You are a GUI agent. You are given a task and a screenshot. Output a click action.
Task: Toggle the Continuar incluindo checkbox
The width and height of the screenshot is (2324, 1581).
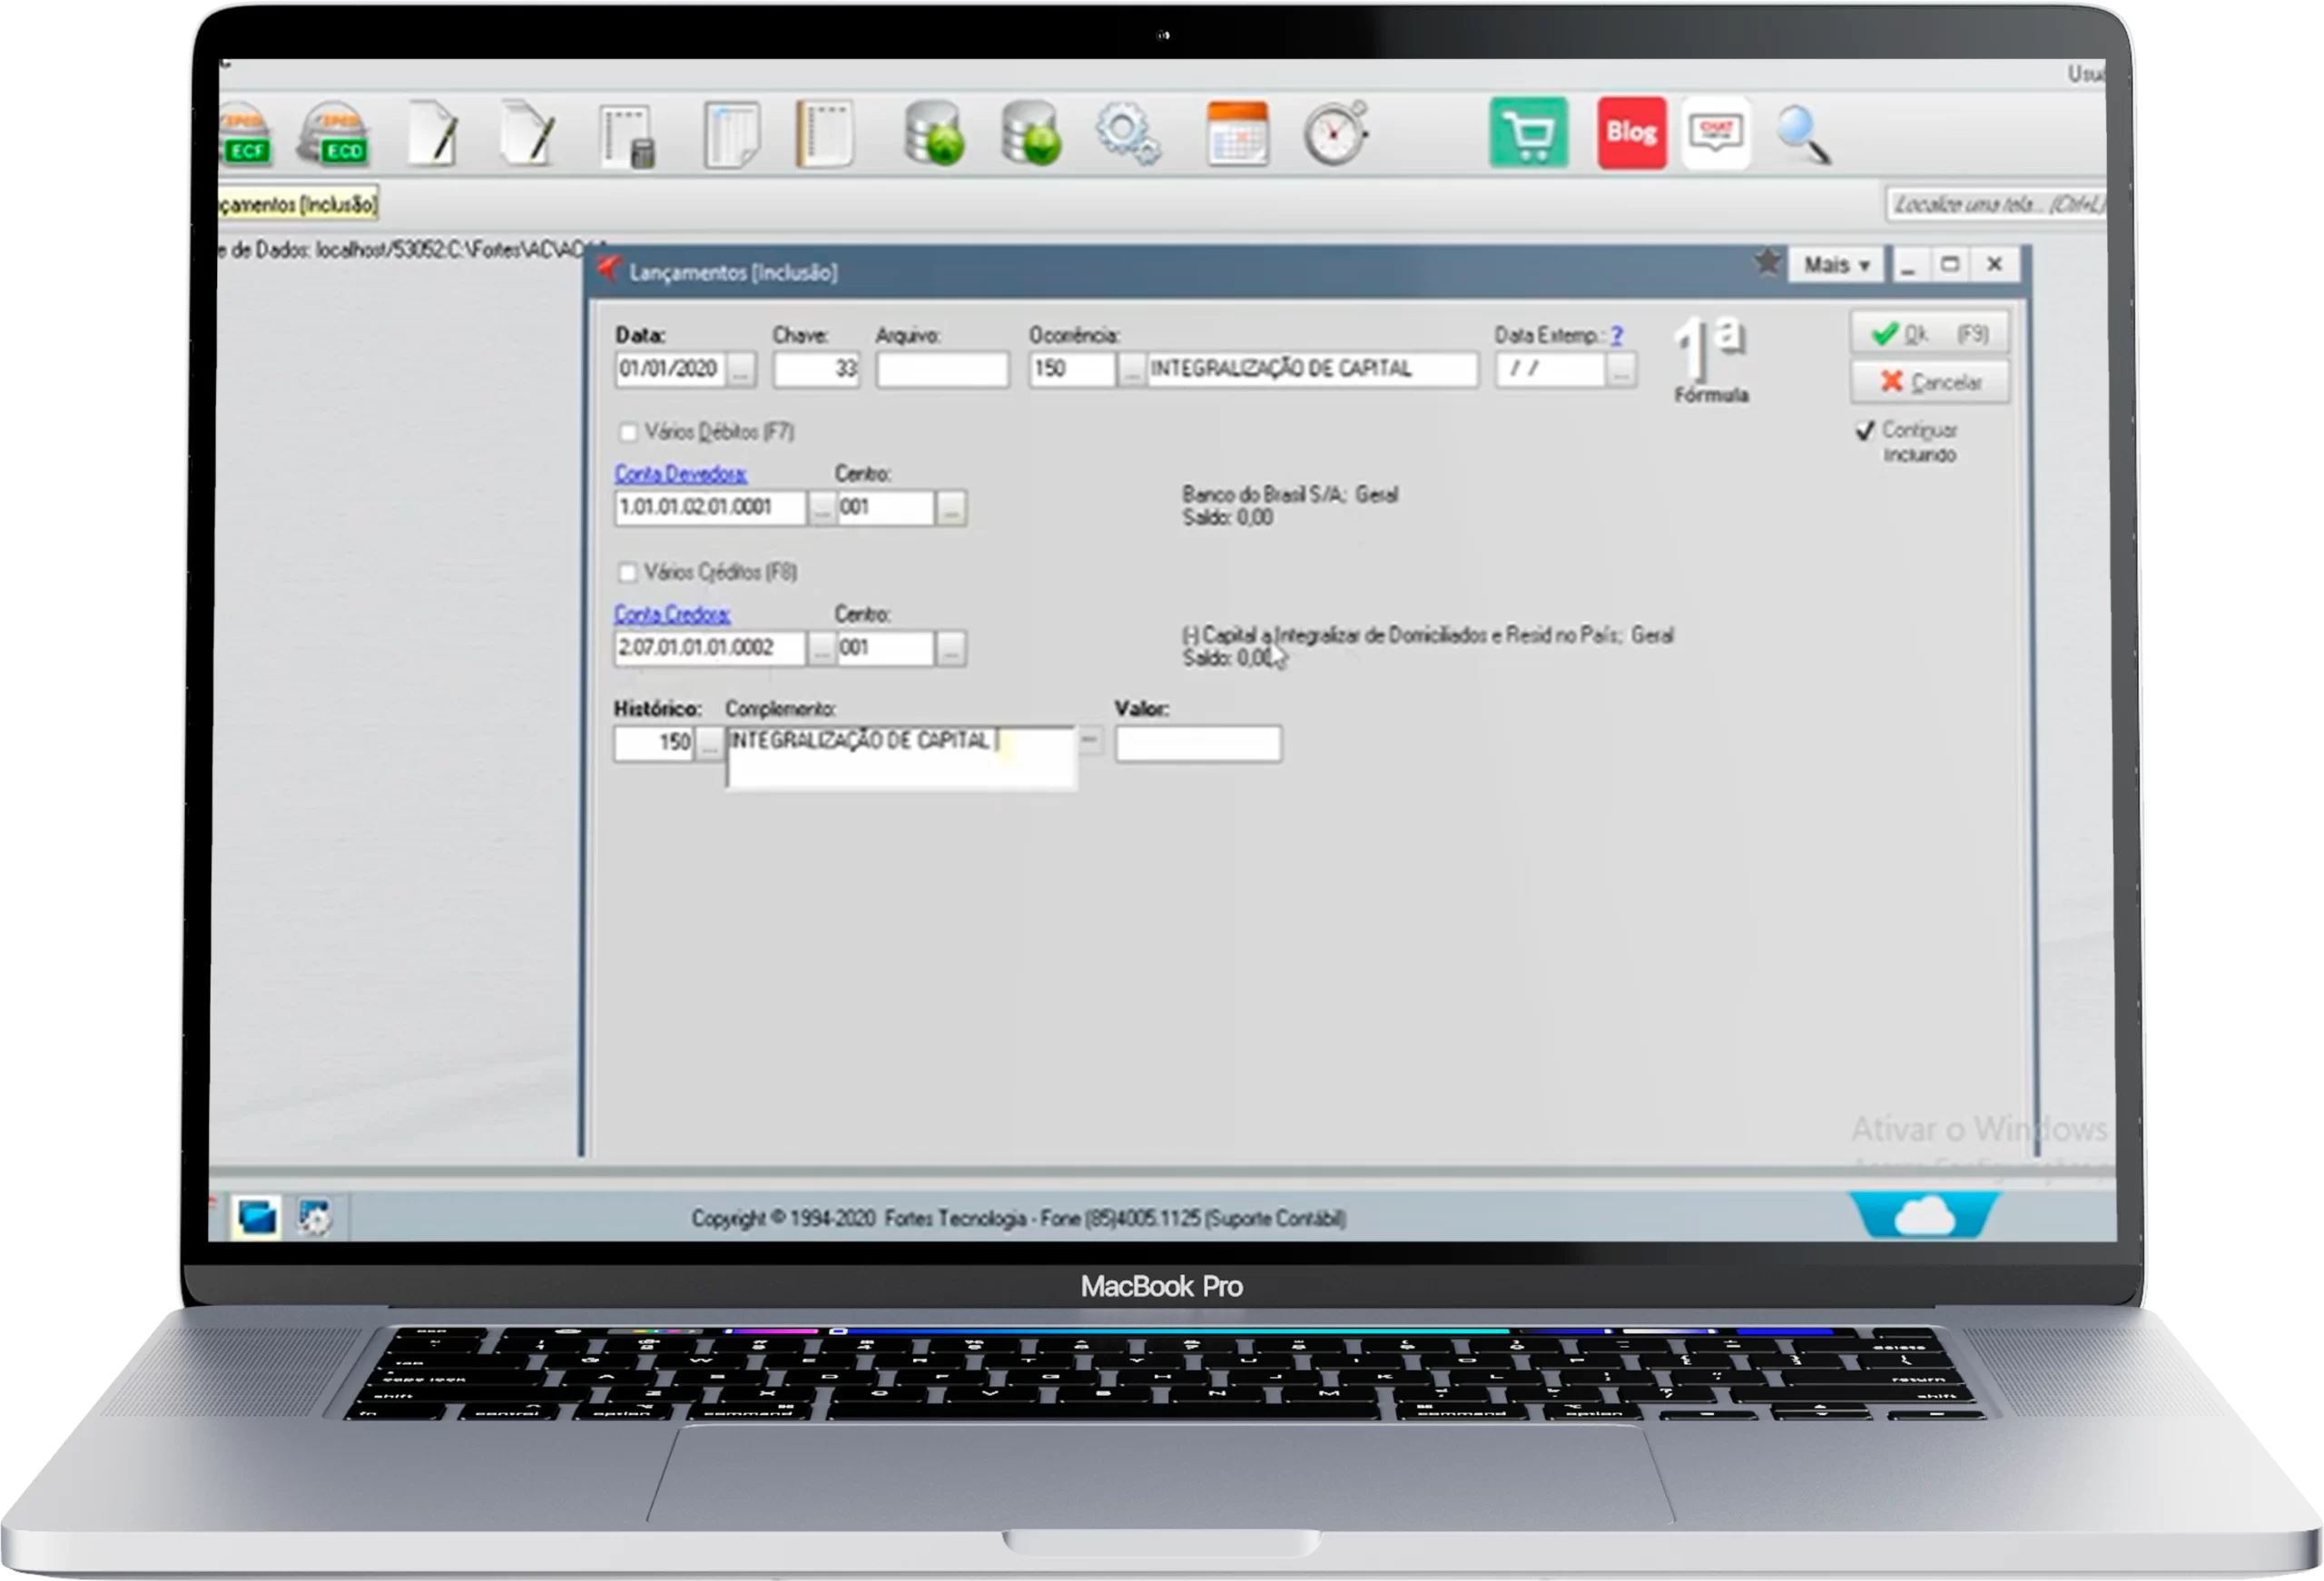pyautogui.click(x=1865, y=431)
